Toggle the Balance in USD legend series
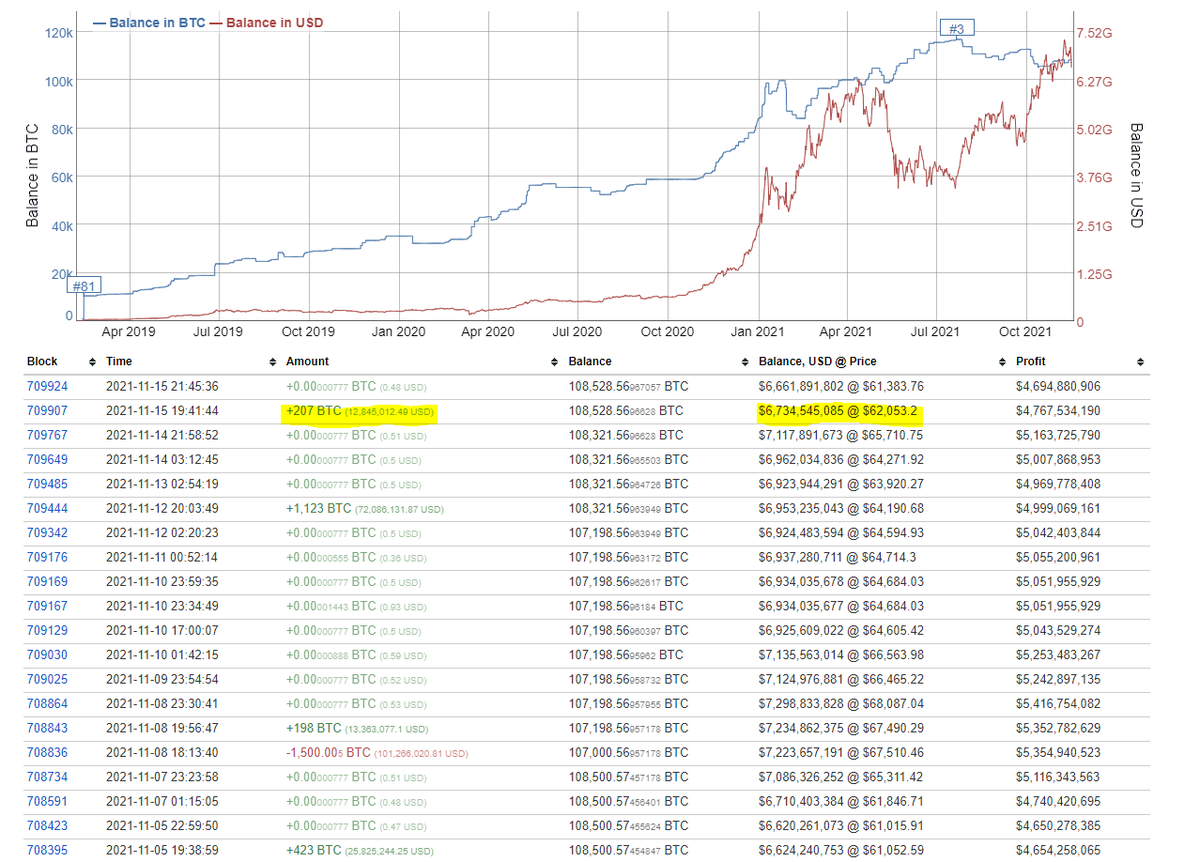This screenshot has height=862, width=1200. [267, 22]
